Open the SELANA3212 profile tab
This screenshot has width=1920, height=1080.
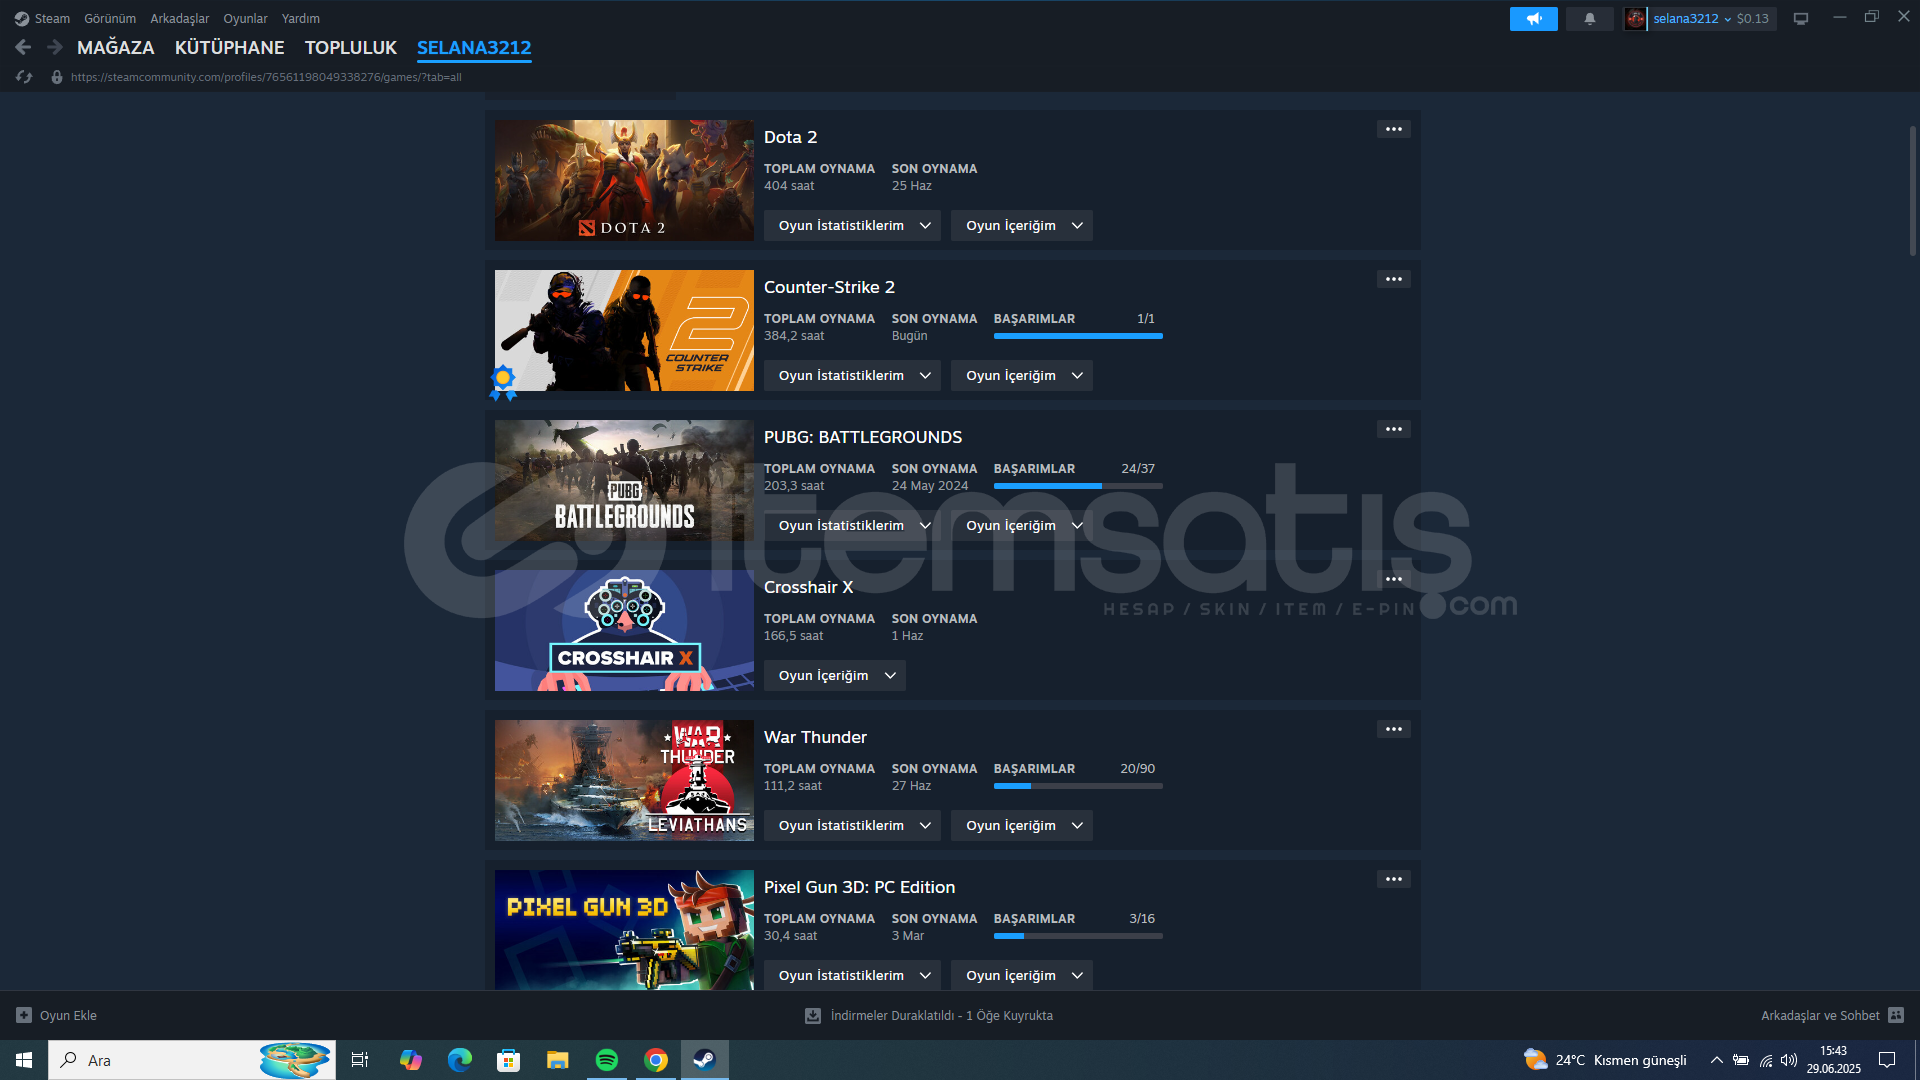click(474, 47)
